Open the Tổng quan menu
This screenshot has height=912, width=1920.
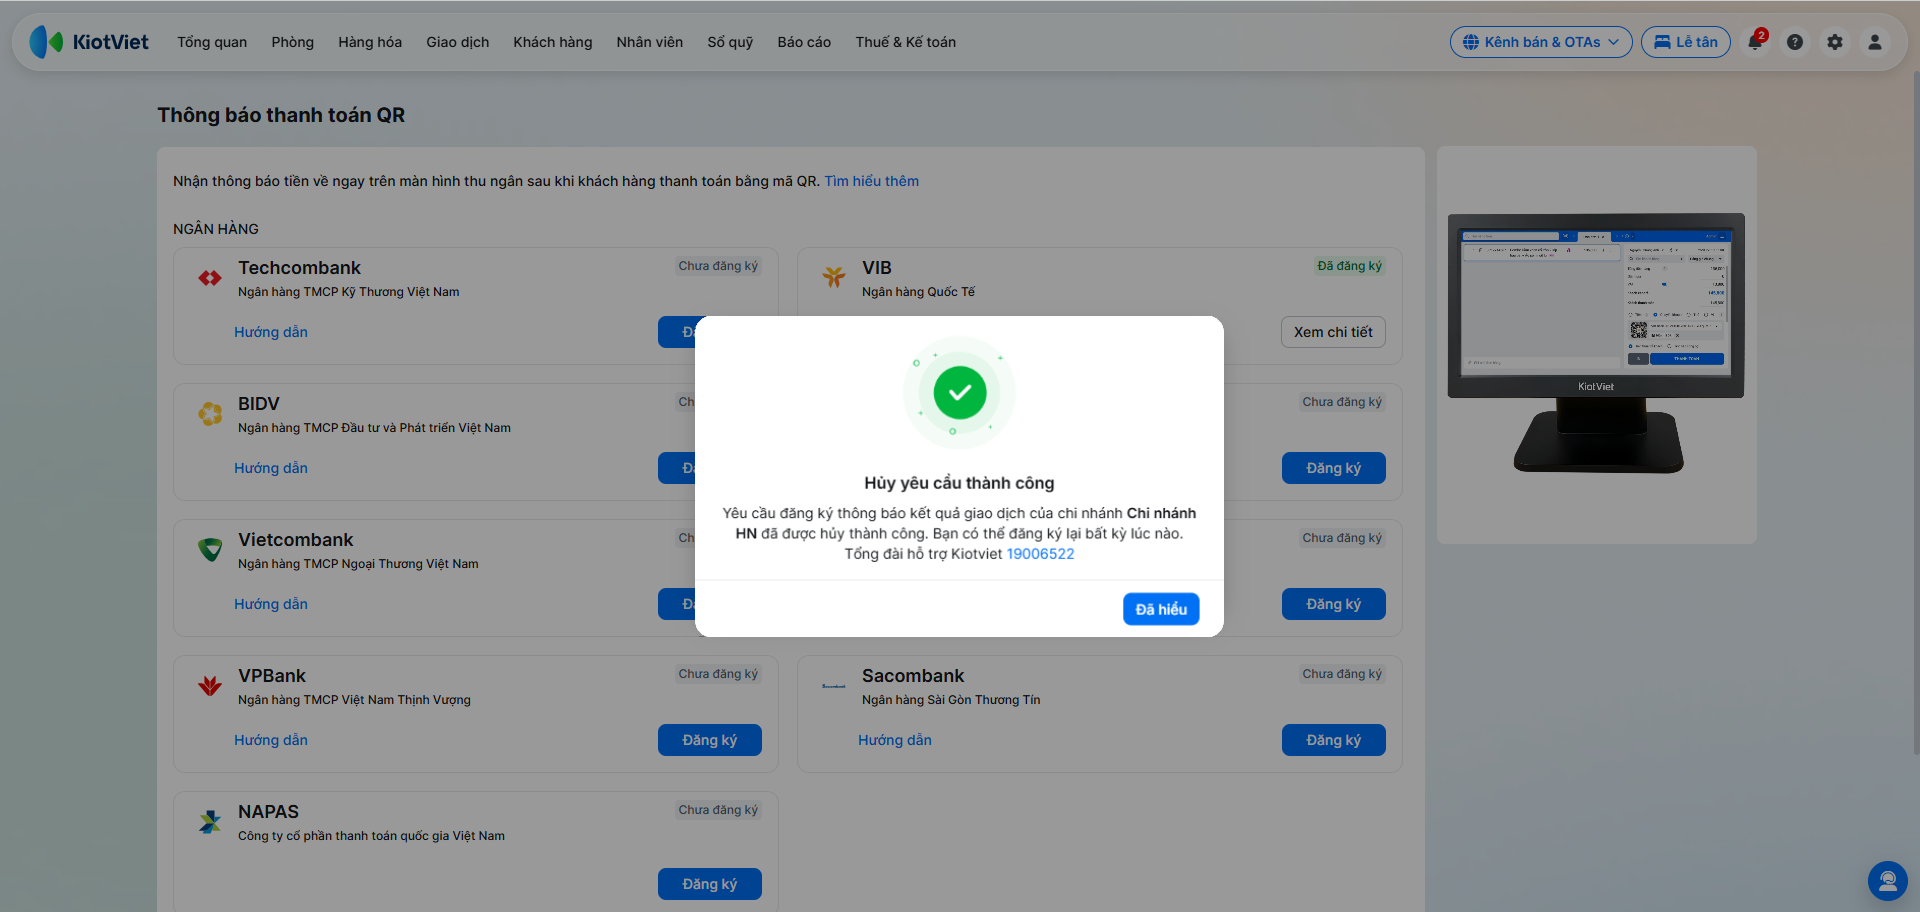click(212, 42)
